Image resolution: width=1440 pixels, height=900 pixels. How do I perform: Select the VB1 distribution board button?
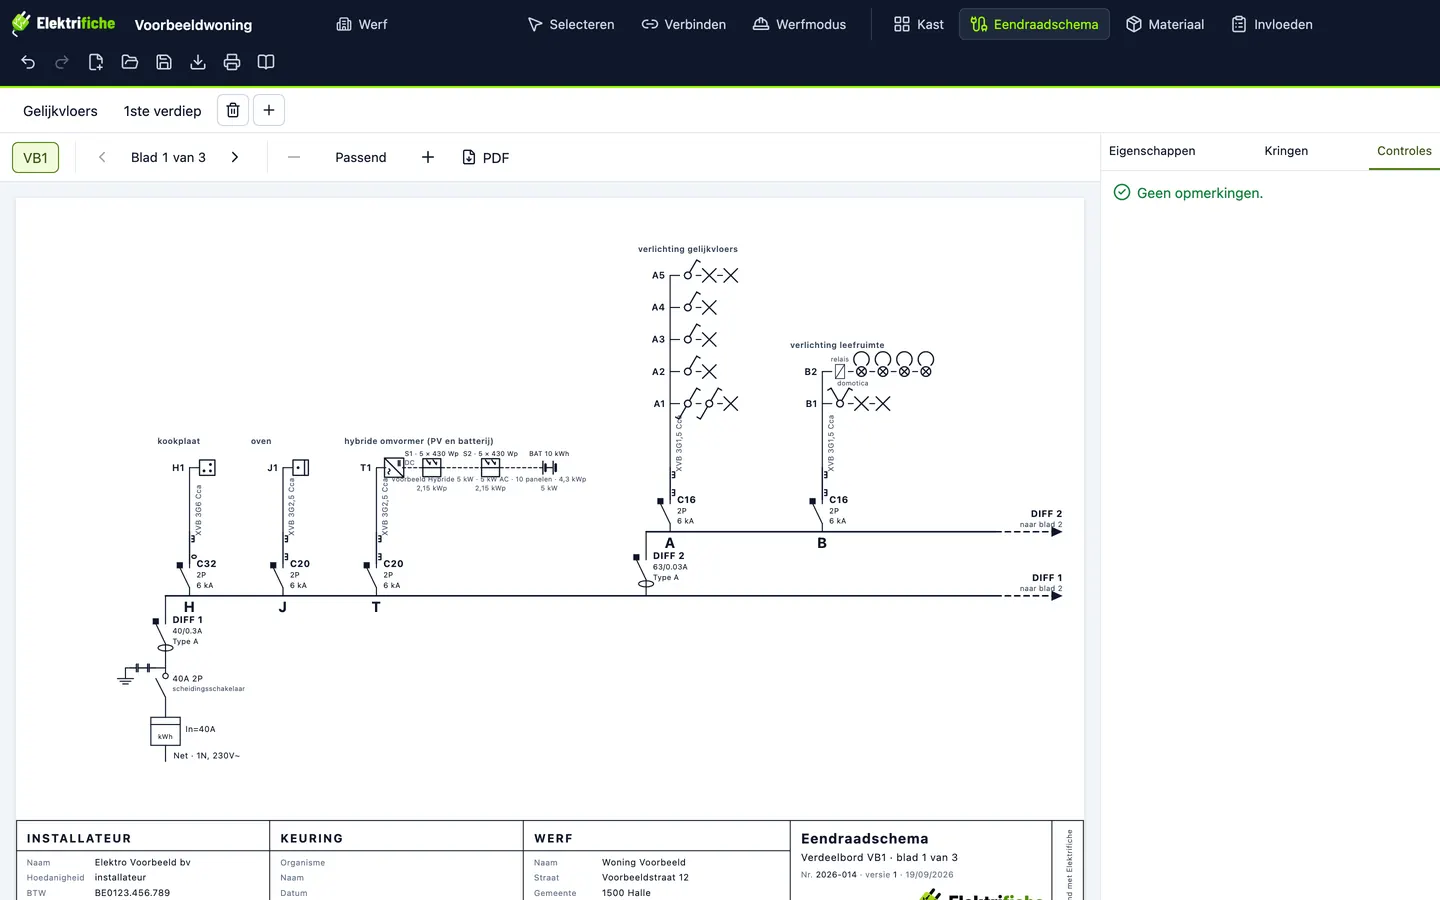click(x=36, y=158)
